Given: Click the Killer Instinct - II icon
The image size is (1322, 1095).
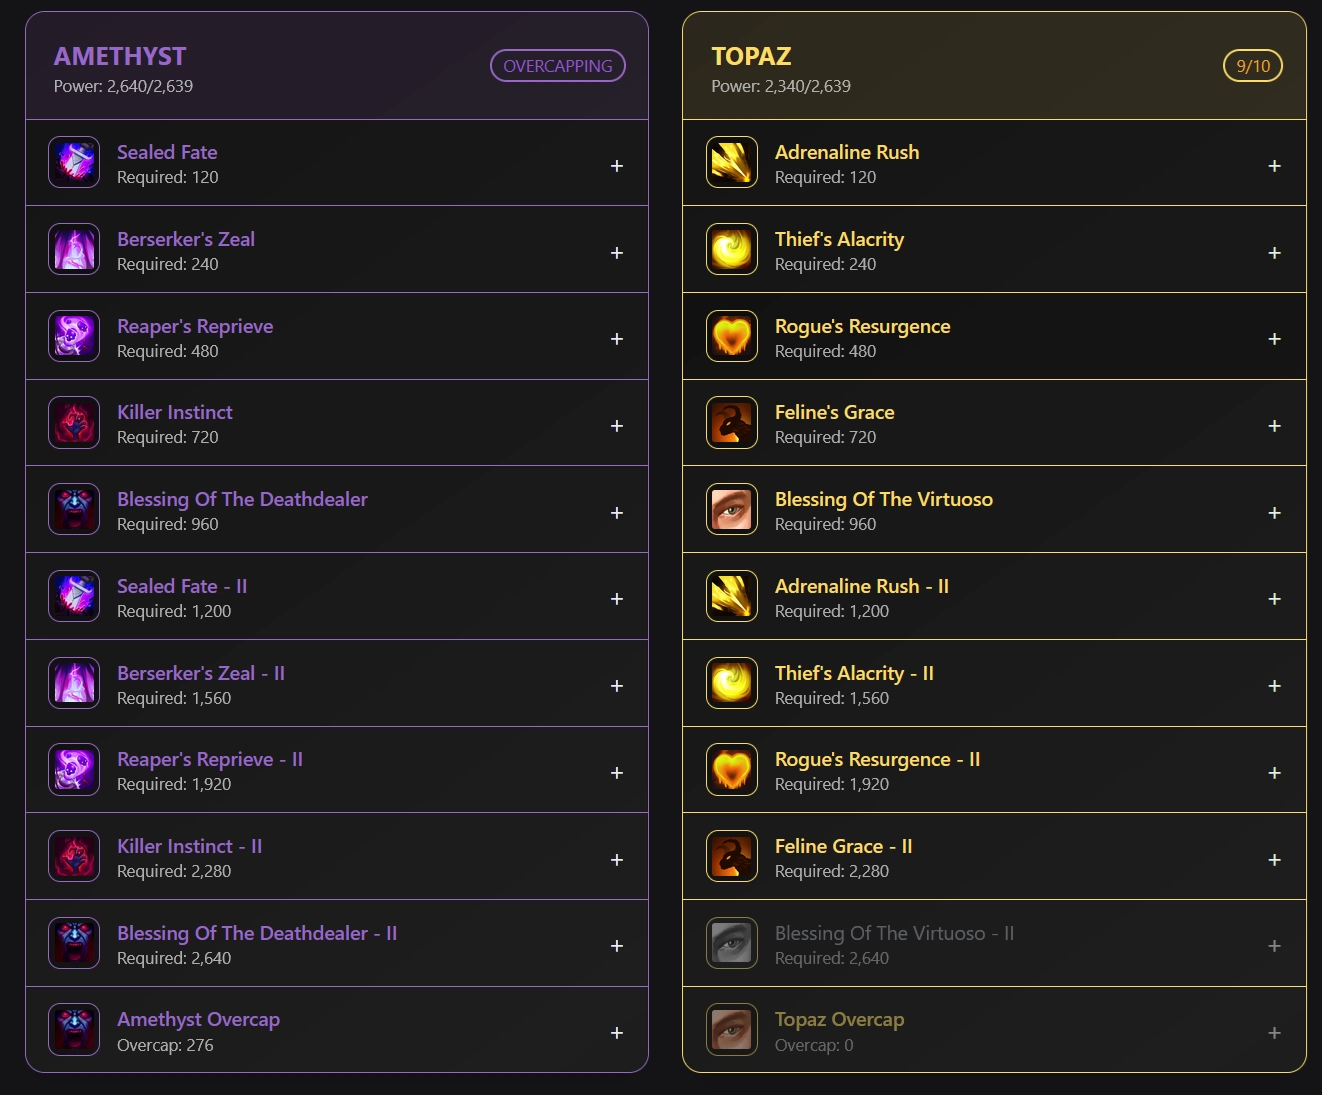Looking at the screenshot, I should (74, 856).
